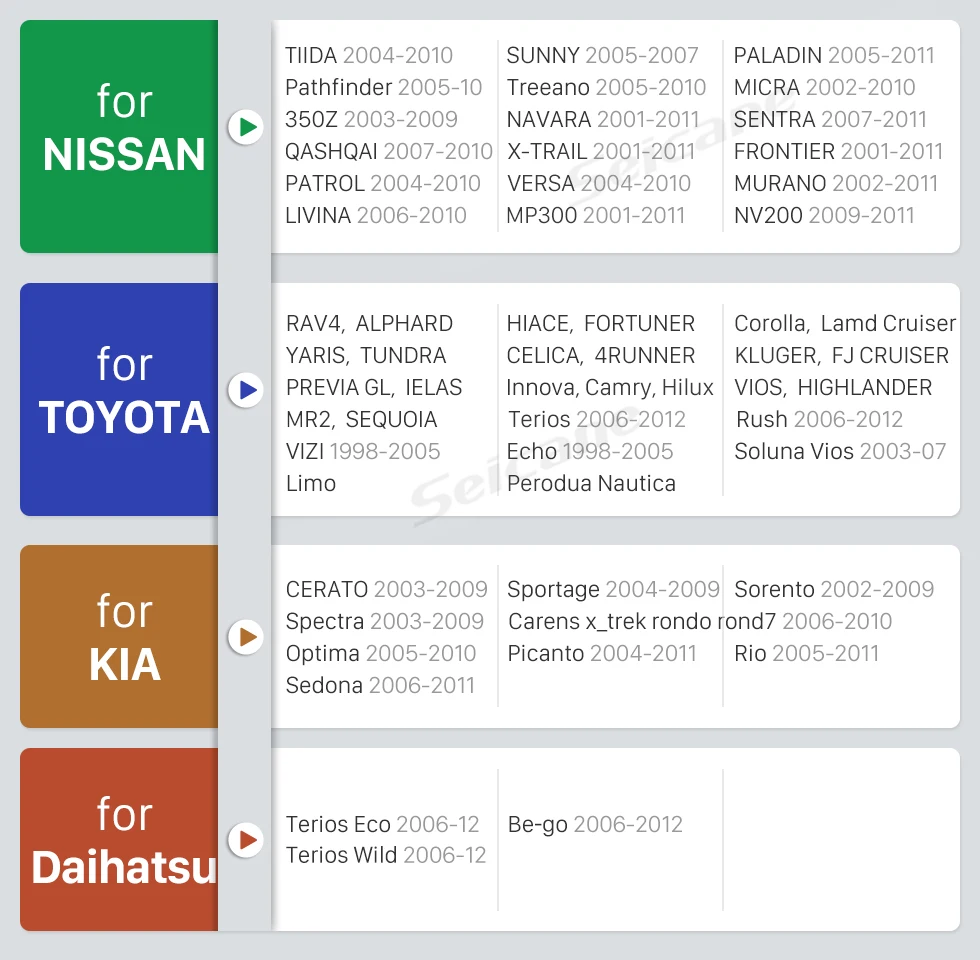
Task: Click 'PATROL 2004-2010' entry
Action: click(x=382, y=183)
